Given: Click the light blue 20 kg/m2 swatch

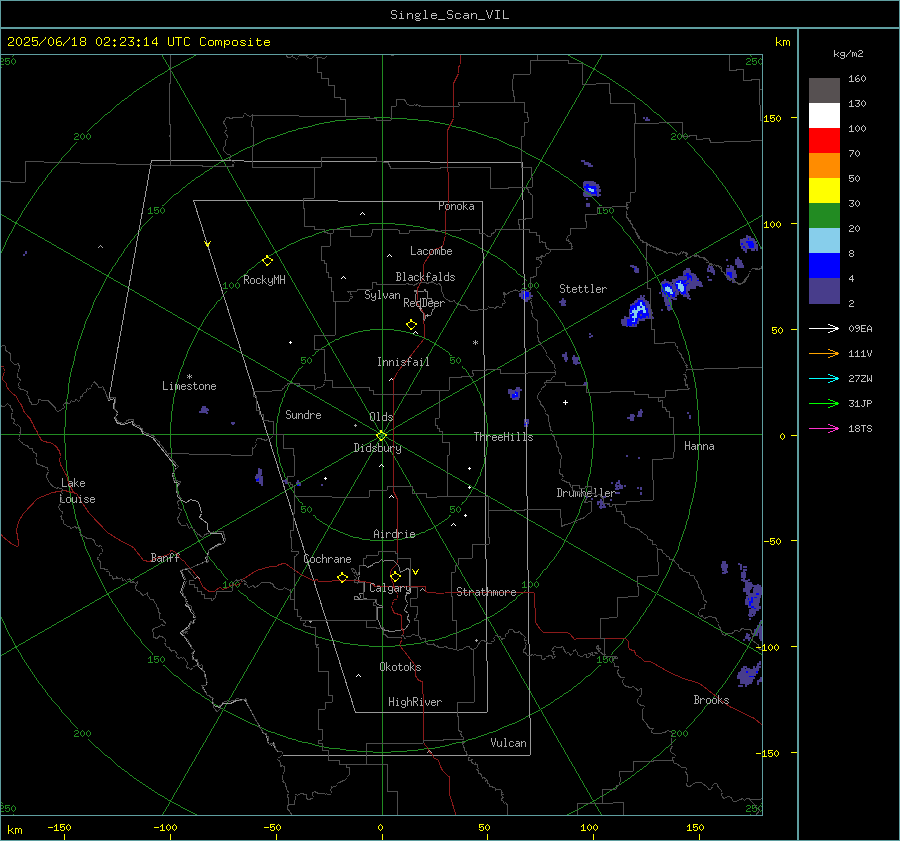Looking at the screenshot, I should (x=824, y=241).
